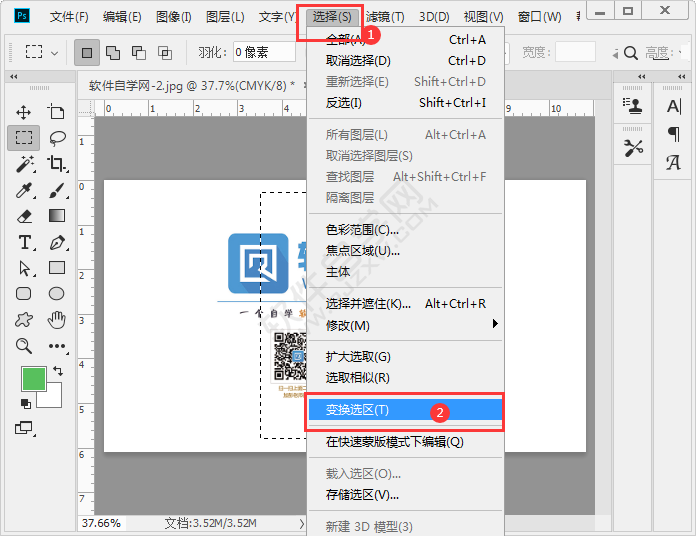Screen dimensions: 696x536
Task: Select the Rounded Rectangle tool
Action: (x=24, y=294)
